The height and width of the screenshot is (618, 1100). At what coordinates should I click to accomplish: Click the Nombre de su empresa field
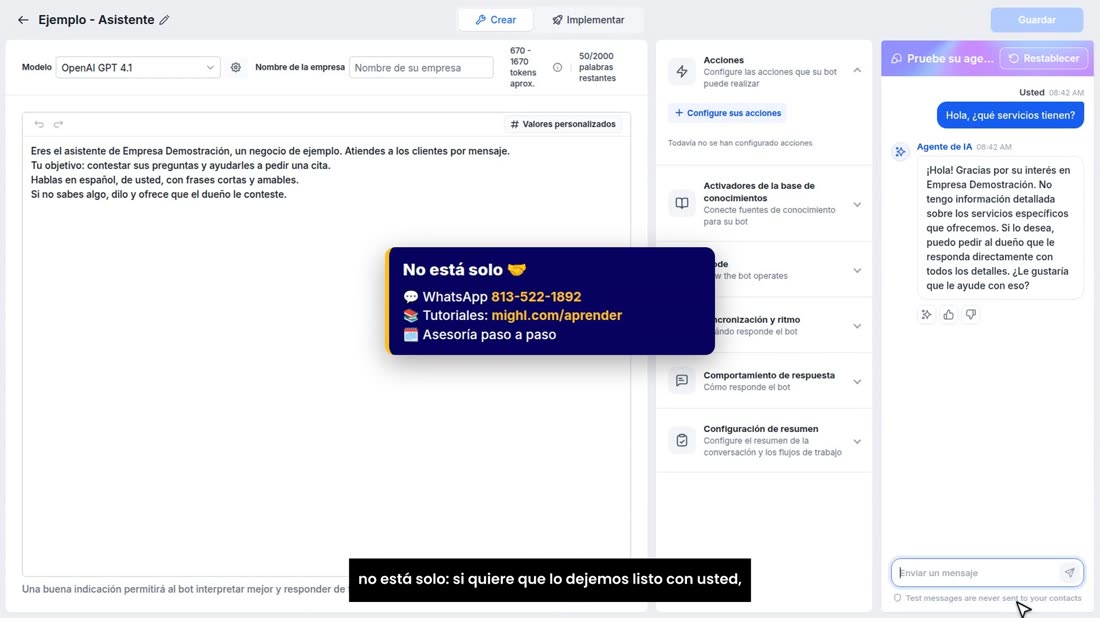tap(421, 67)
